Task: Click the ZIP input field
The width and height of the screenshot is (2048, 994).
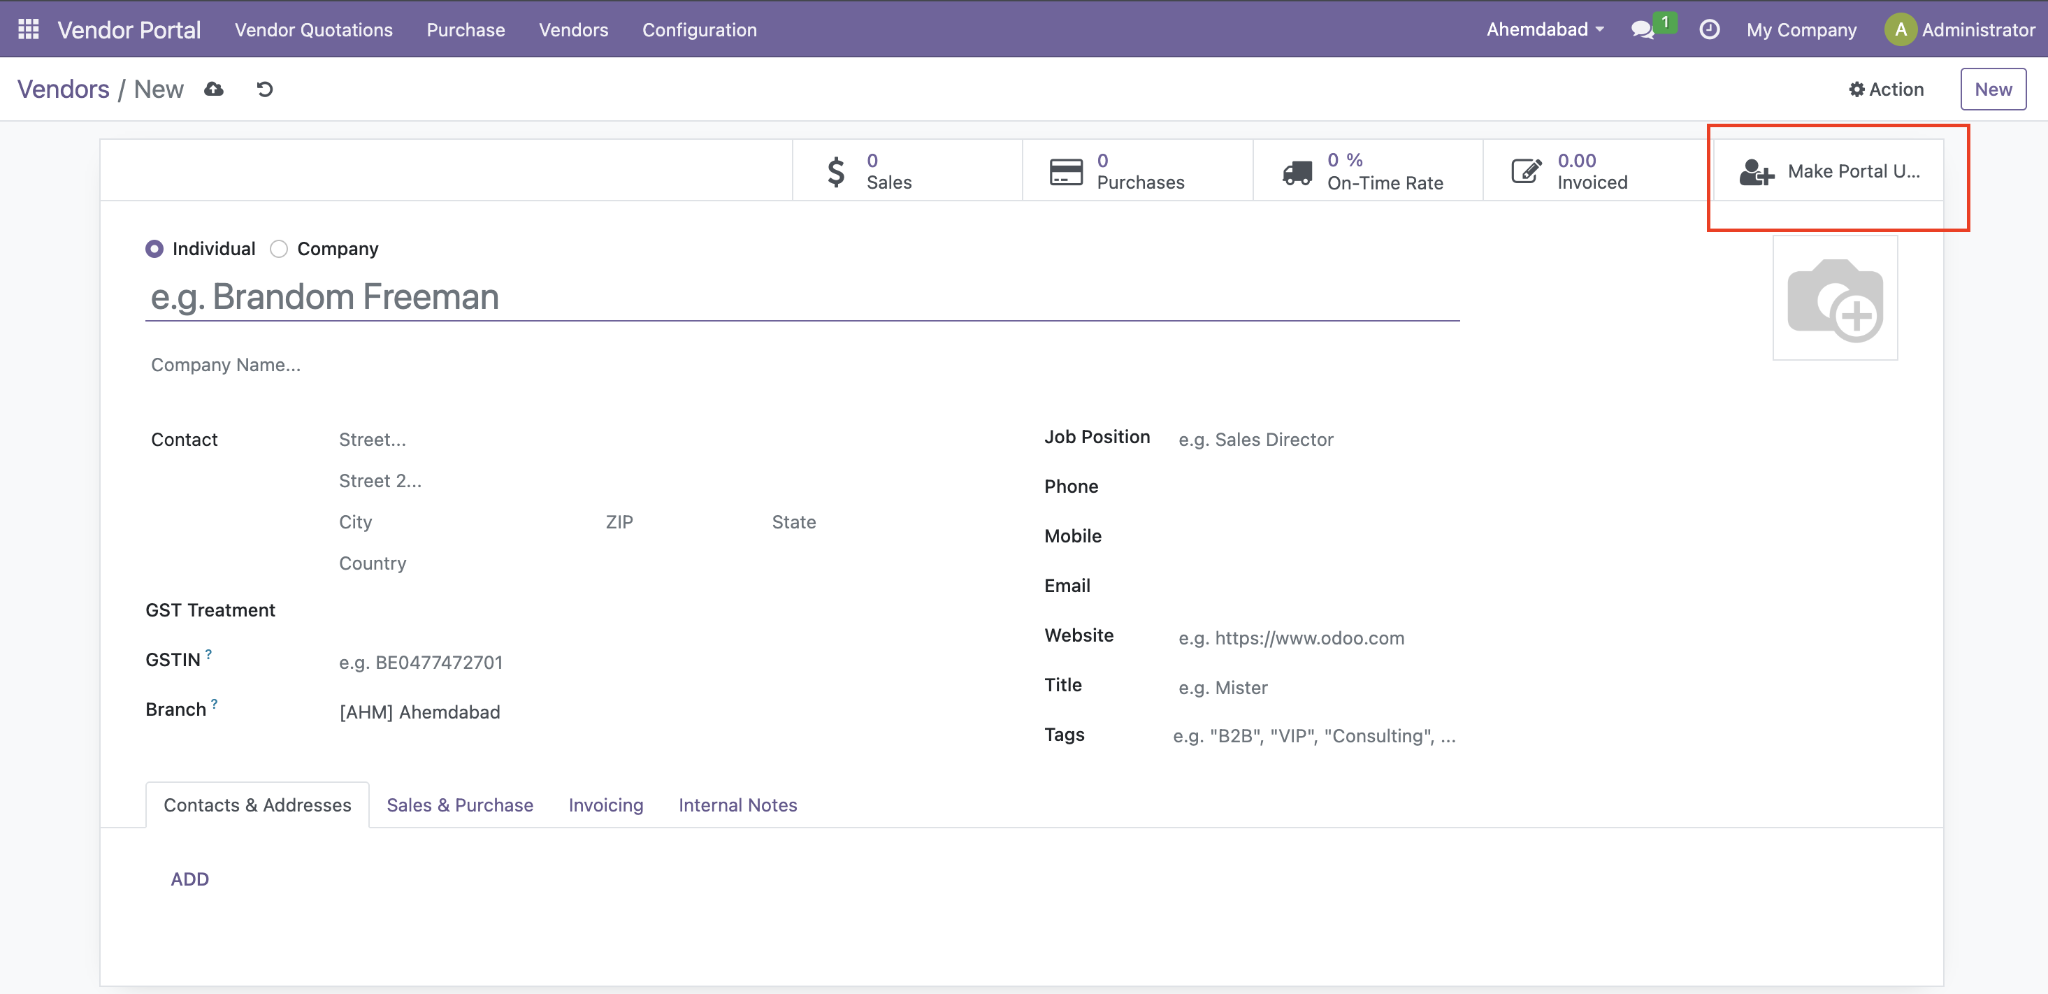Action: tap(682, 522)
